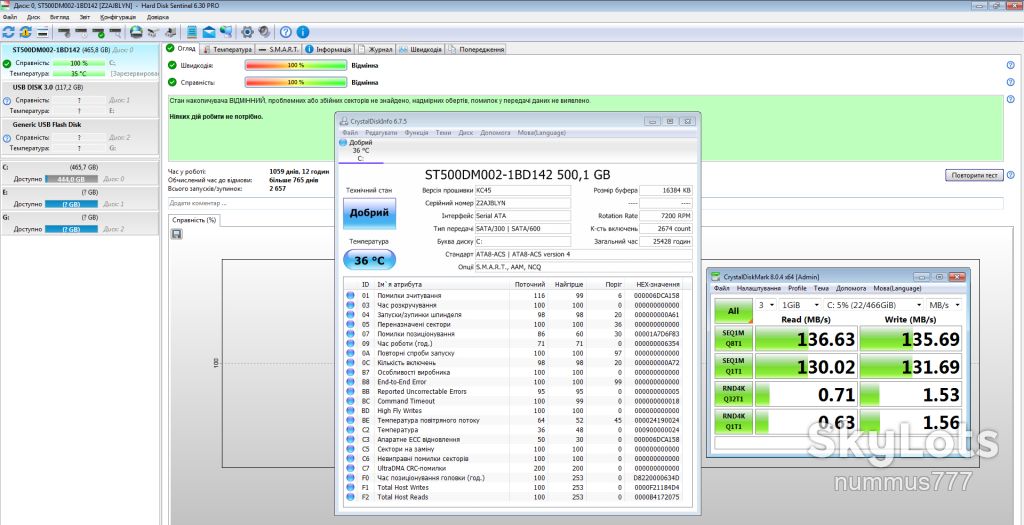The width and height of the screenshot is (1024, 525).
Task: Switch to the Попередження tab
Action: [x=477, y=49]
